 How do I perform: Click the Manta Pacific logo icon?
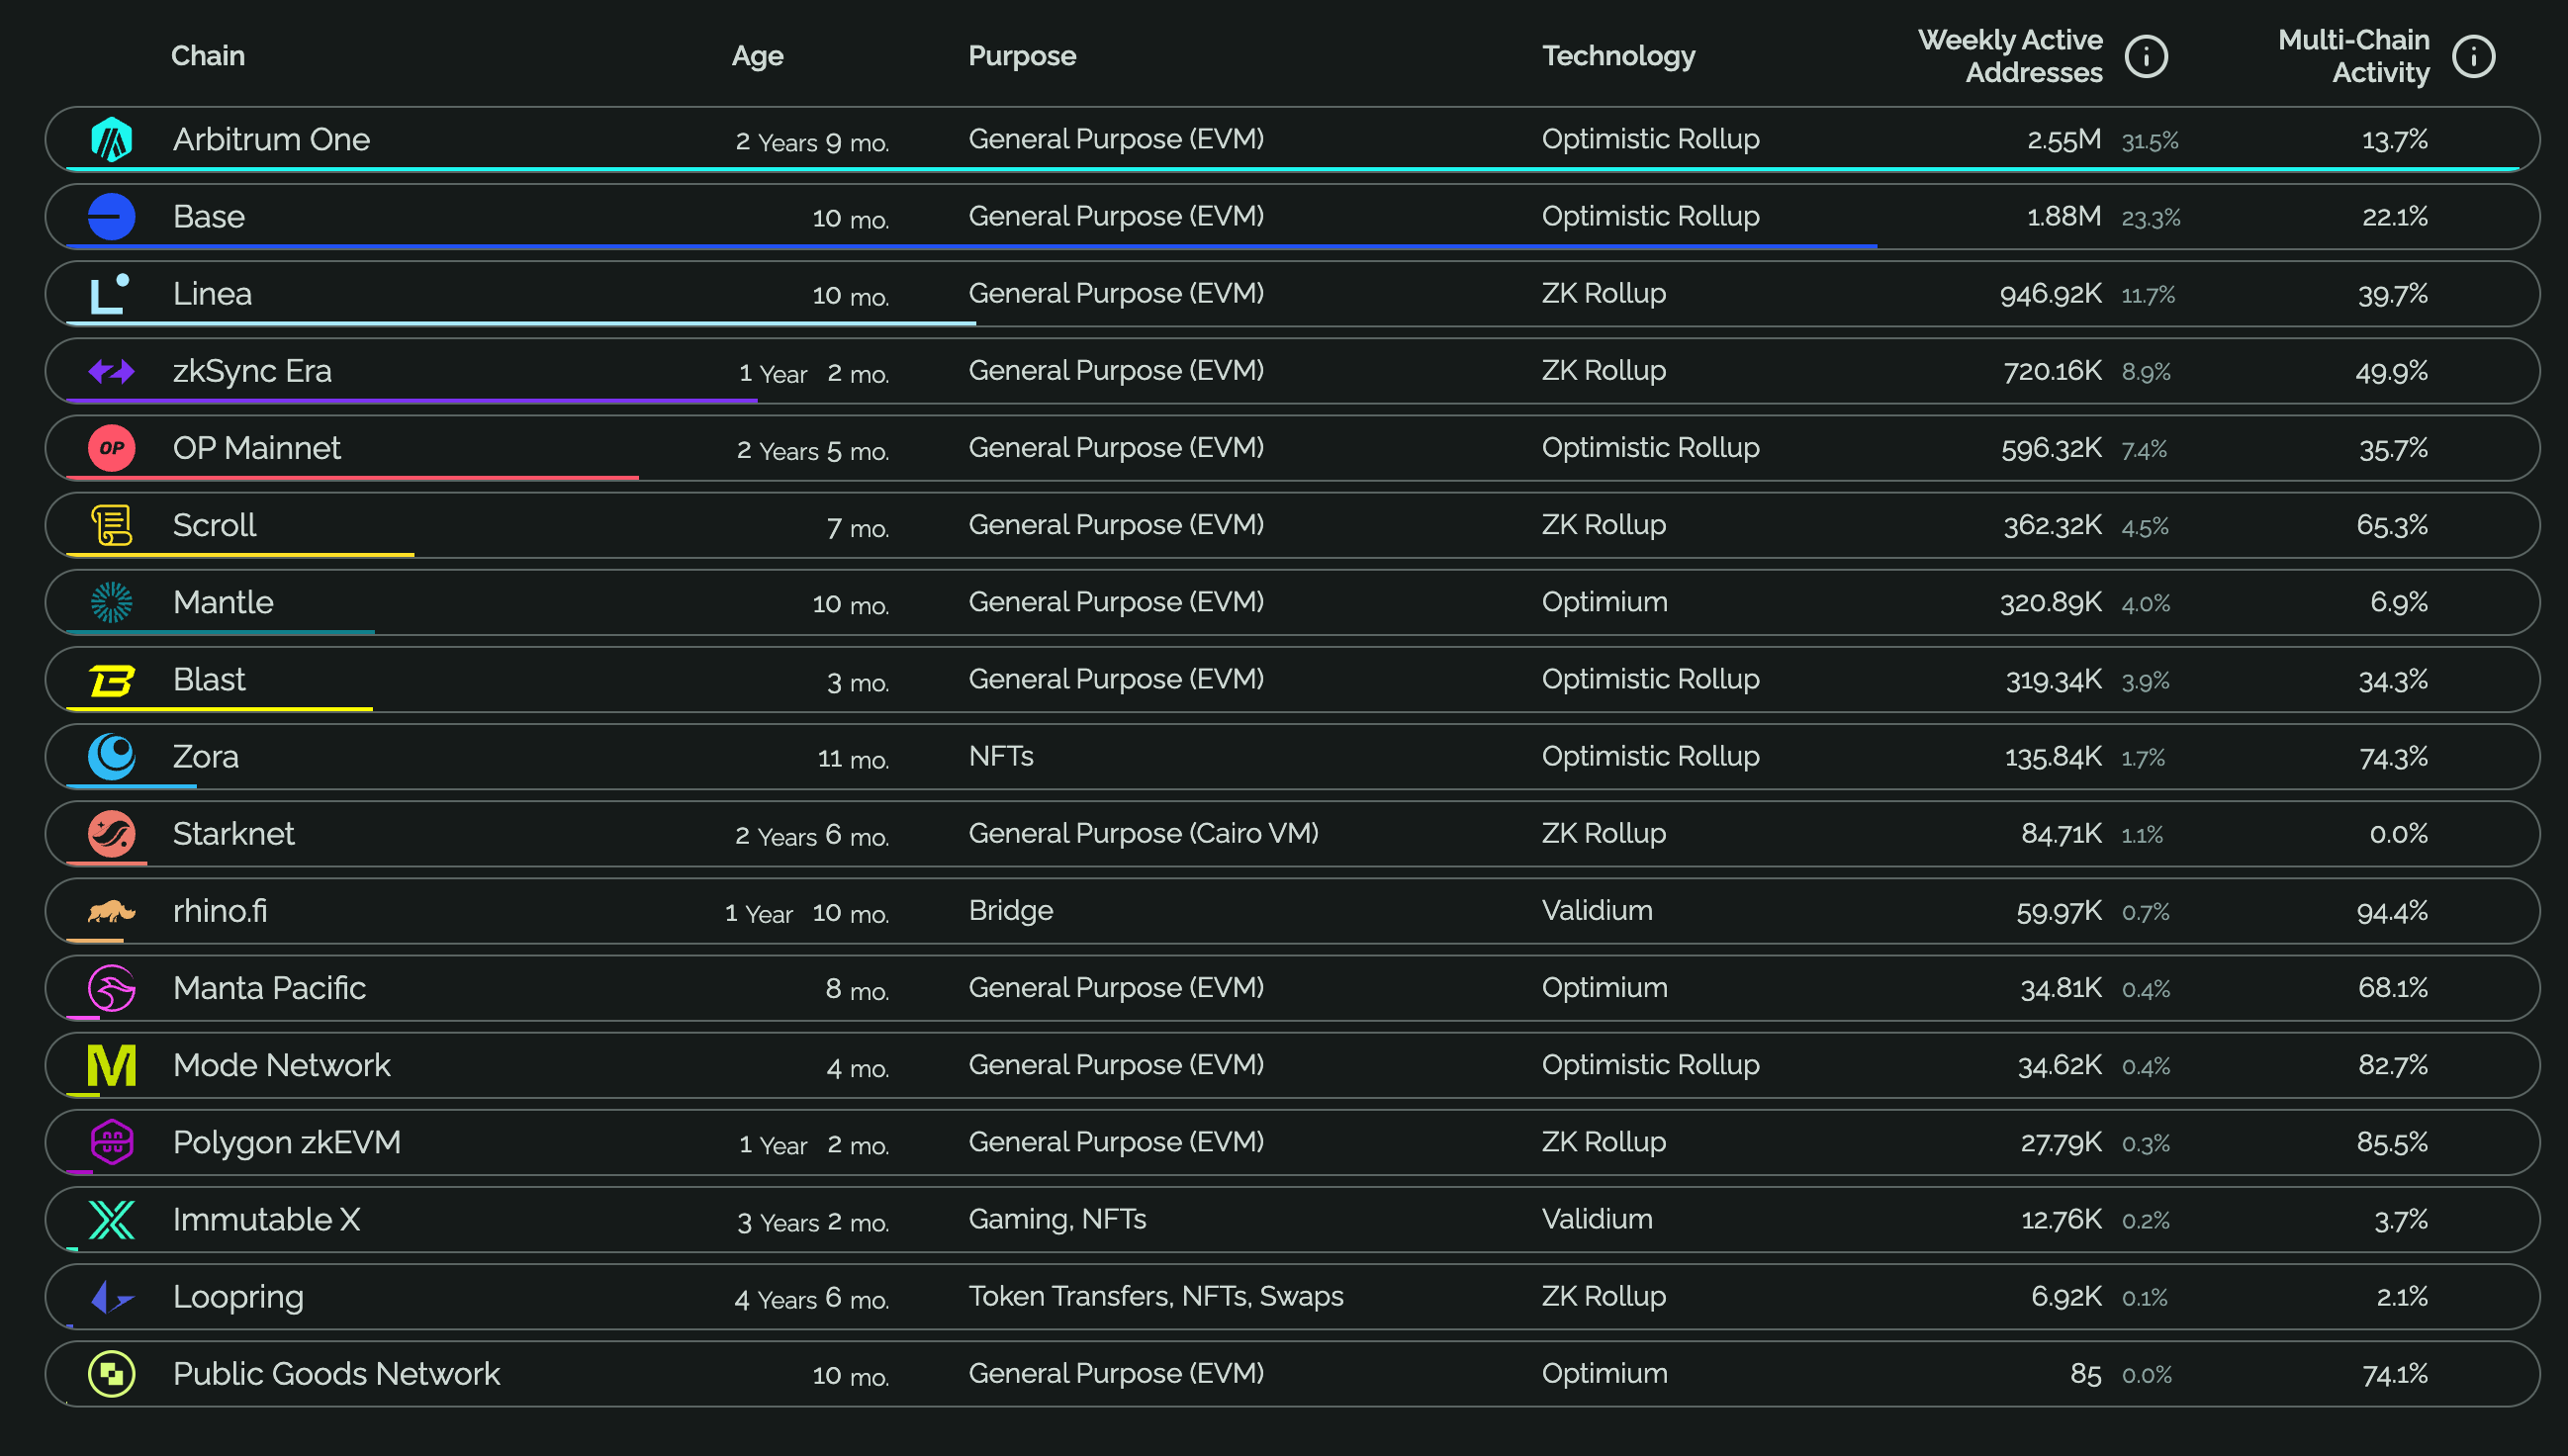111,988
